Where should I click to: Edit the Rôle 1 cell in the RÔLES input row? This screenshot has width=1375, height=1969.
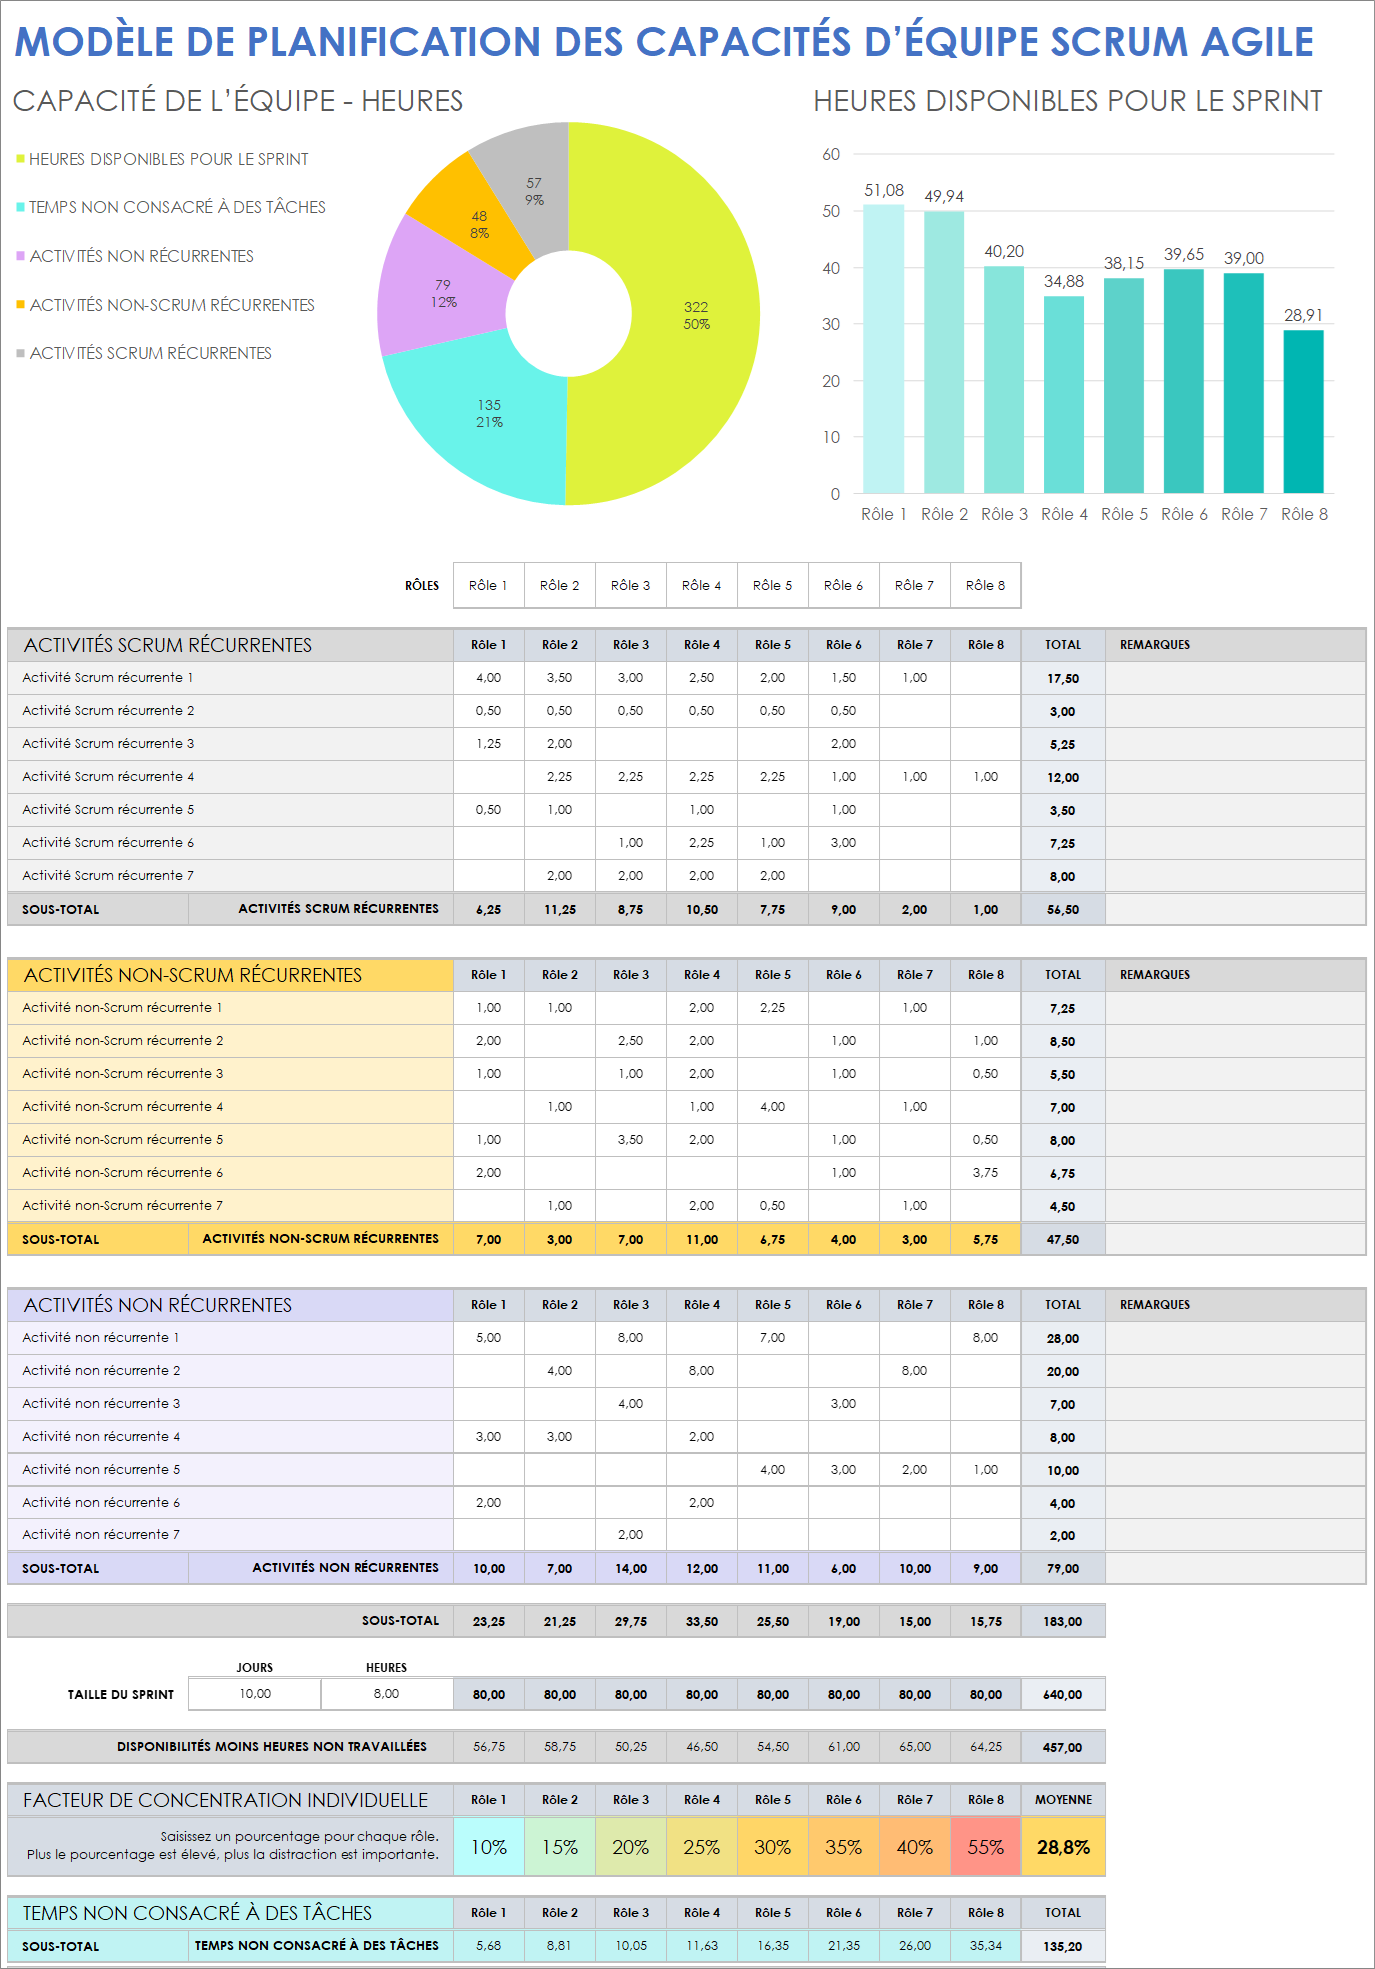pyautogui.click(x=488, y=585)
